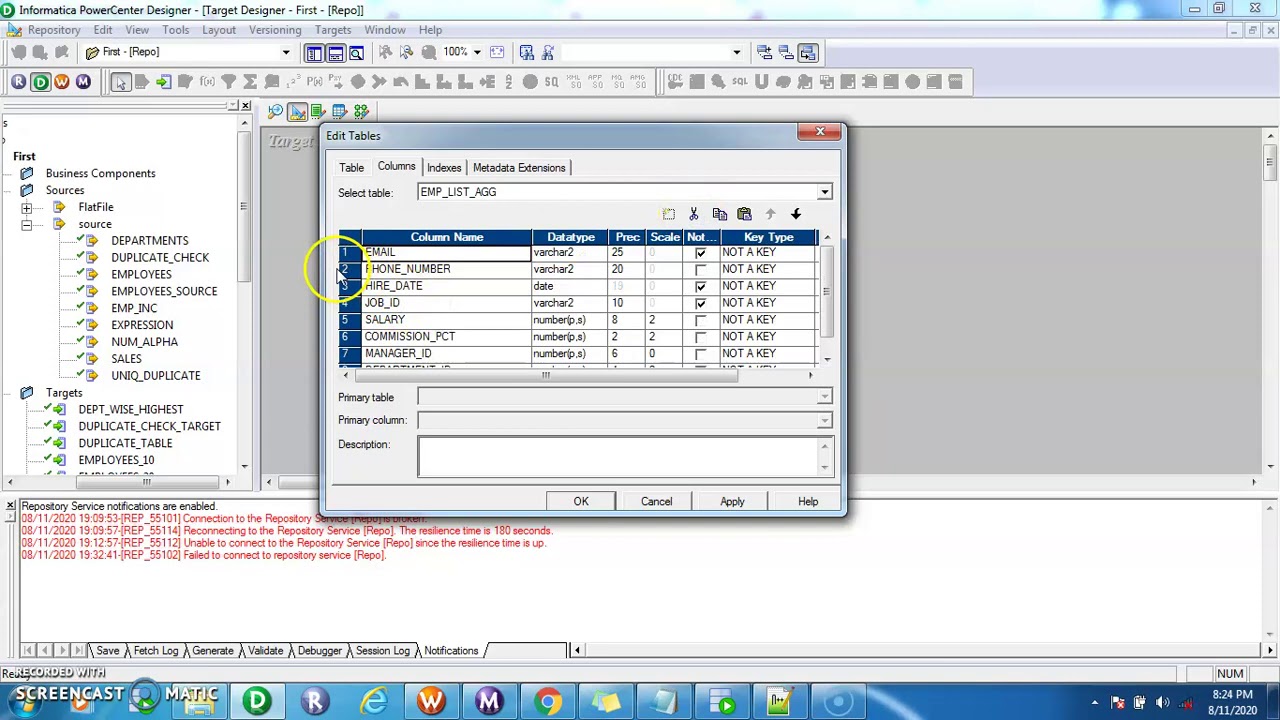Open the Primary table dropdown
Screen dimensions: 1280x720
pyautogui.click(x=824, y=398)
